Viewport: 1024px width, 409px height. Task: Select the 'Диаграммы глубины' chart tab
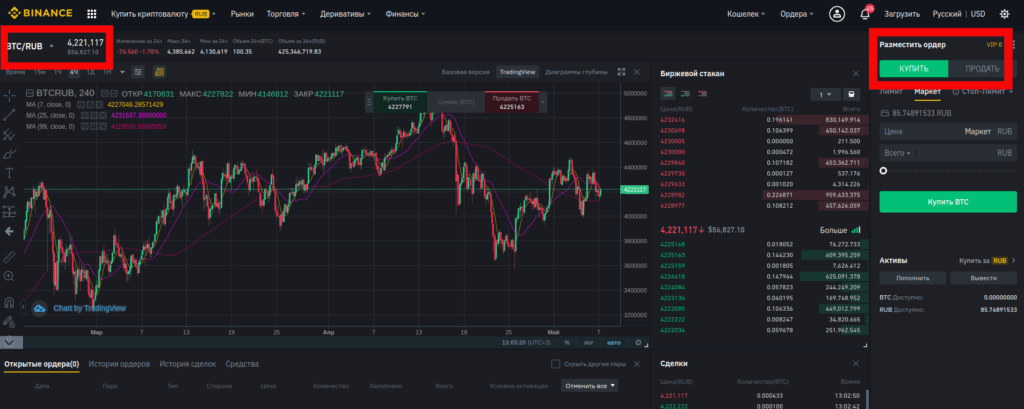click(x=576, y=72)
